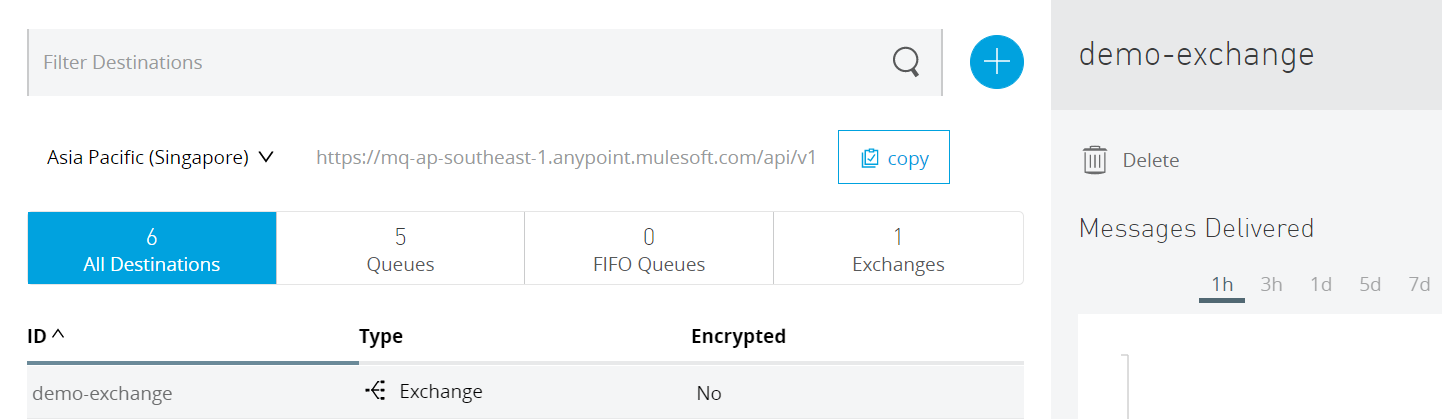Click the Delete label in side panel
This screenshot has width=1442, height=419.
click(x=1151, y=160)
